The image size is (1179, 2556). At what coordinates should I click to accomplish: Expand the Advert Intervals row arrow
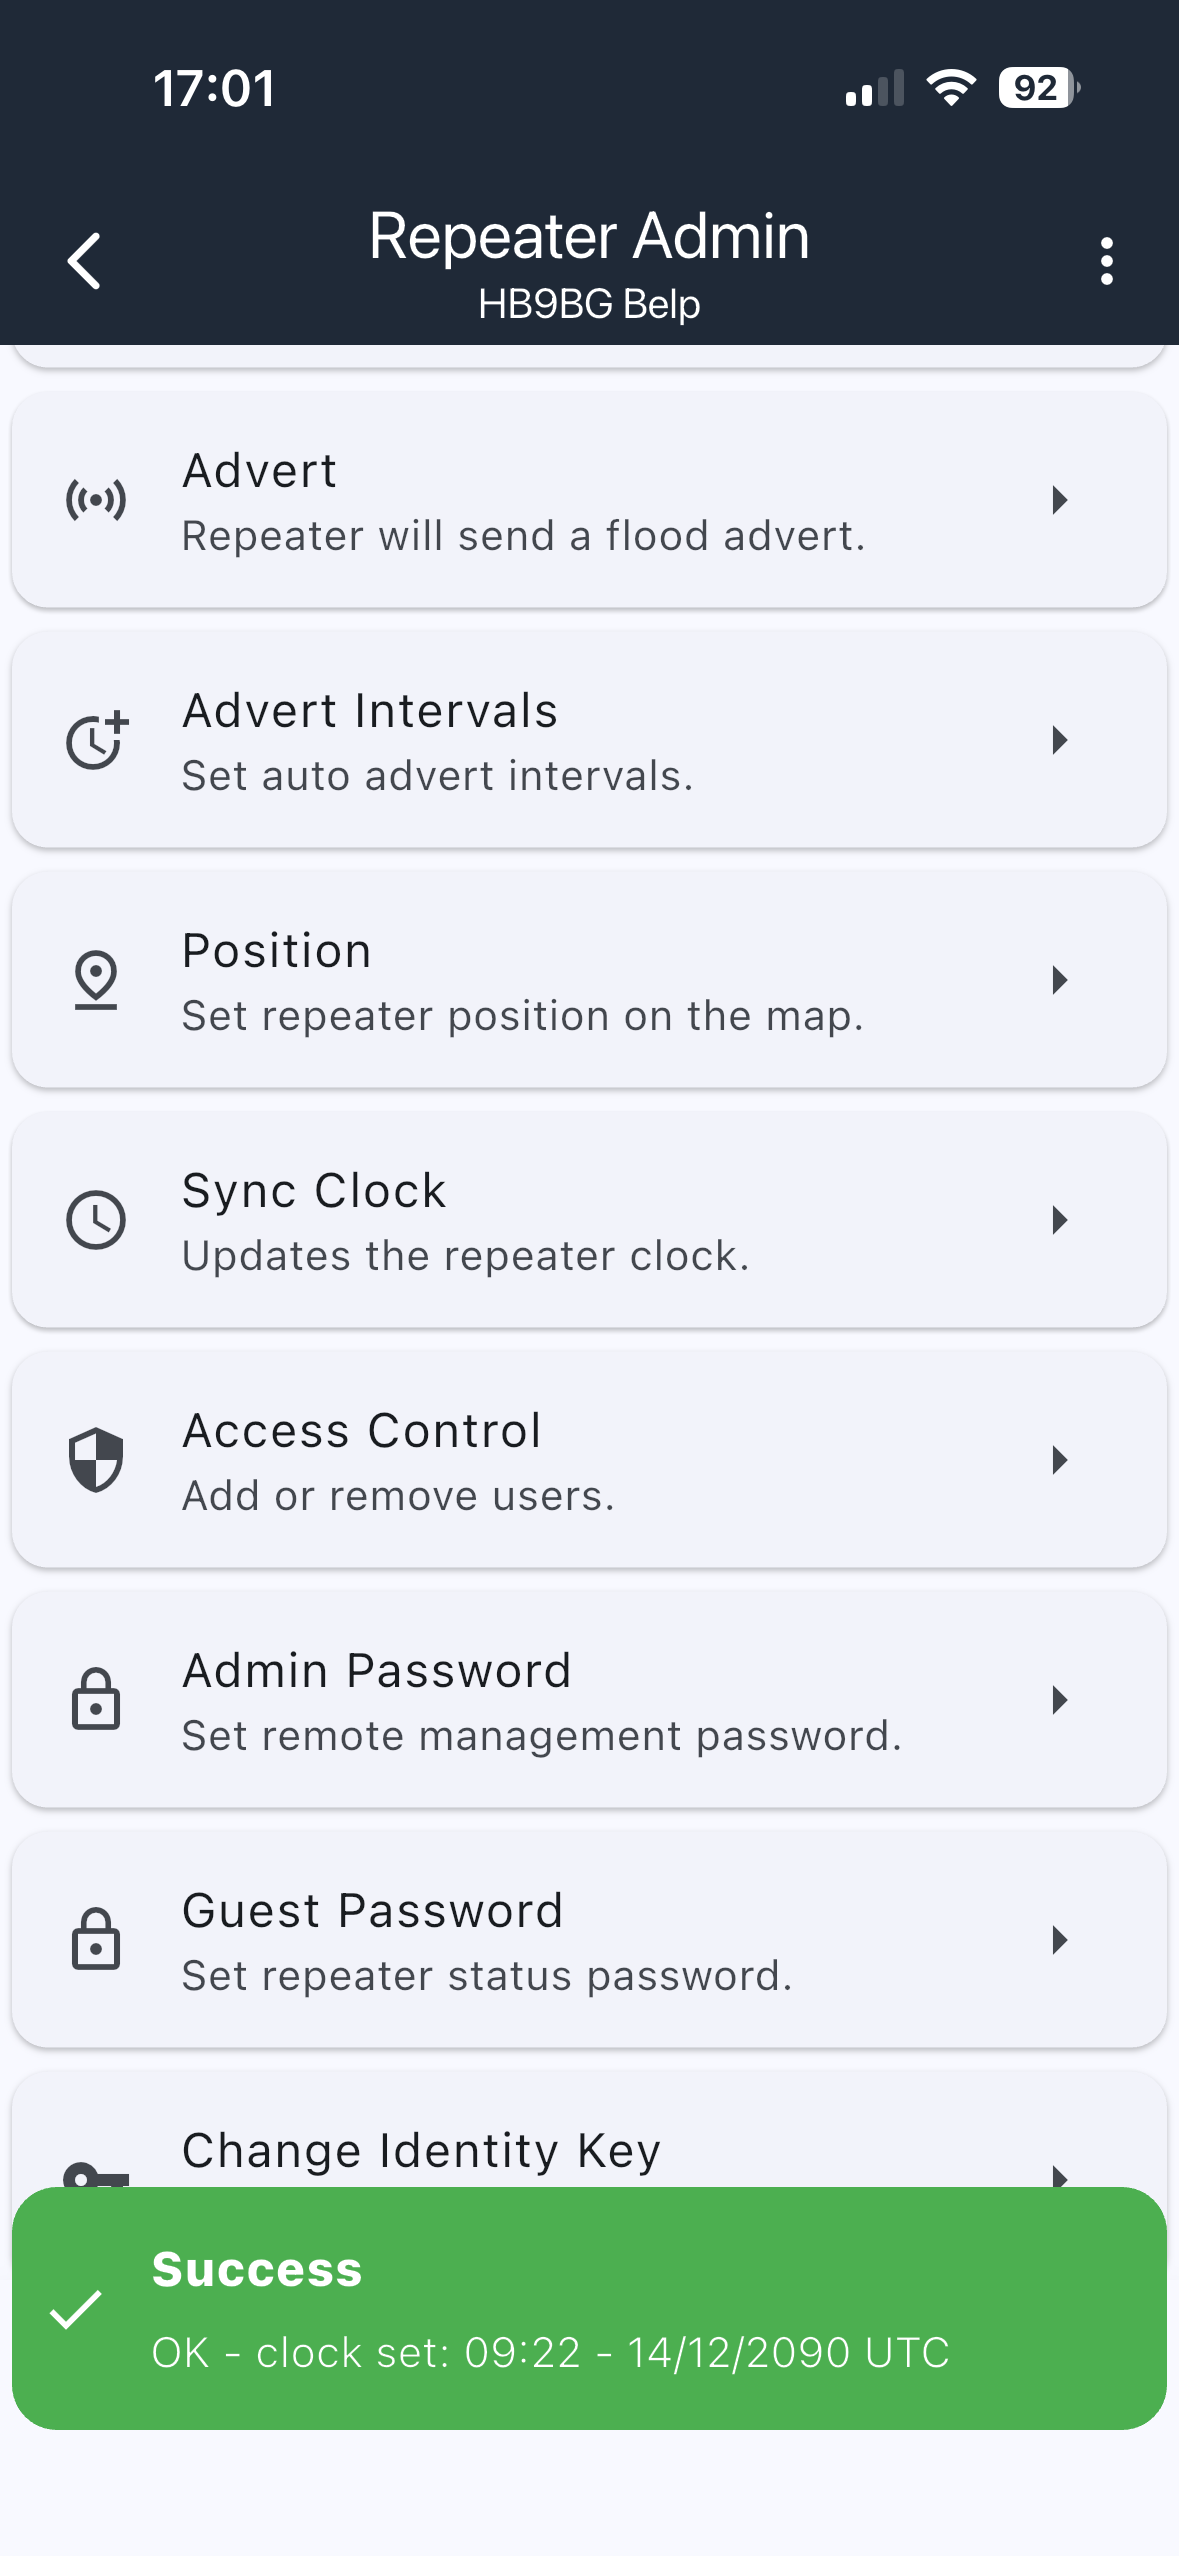[1059, 740]
